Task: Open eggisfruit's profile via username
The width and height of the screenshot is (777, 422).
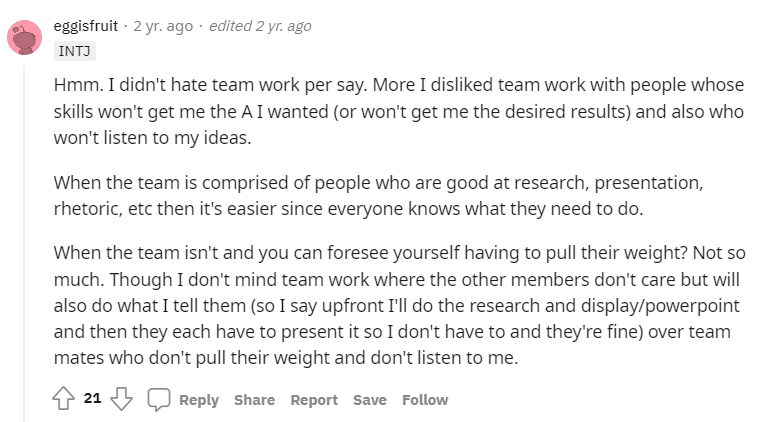Action: (x=83, y=26)
